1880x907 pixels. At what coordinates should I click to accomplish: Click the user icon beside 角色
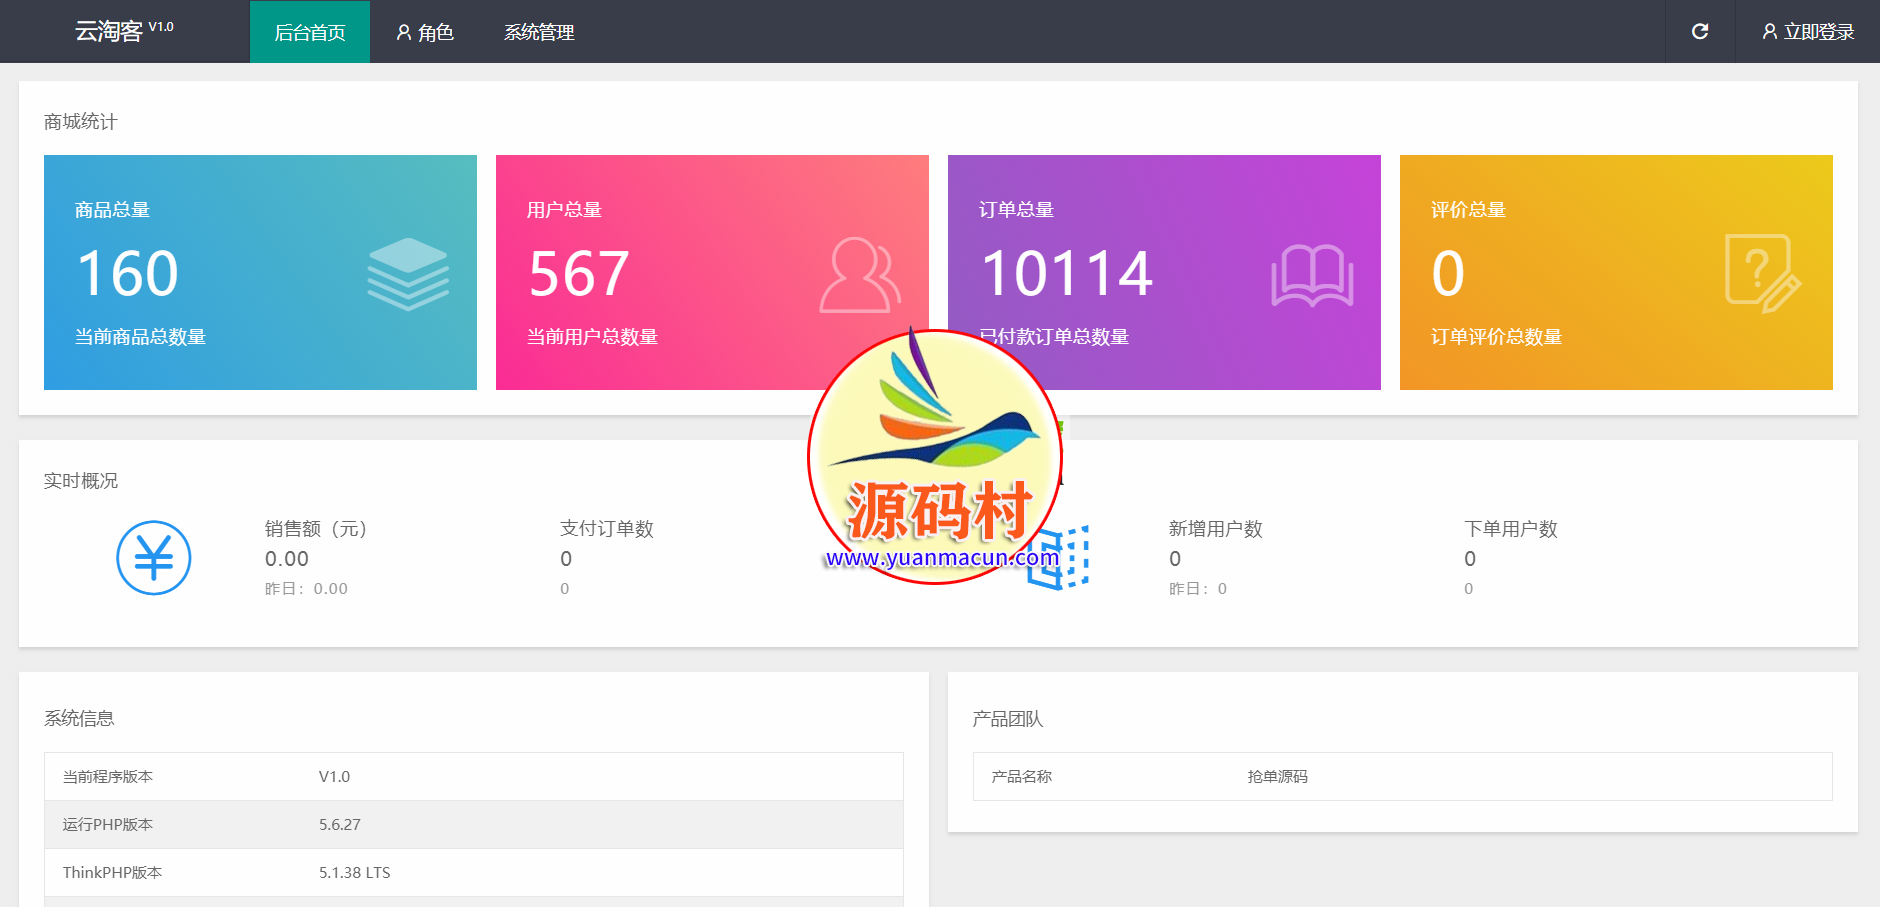click(x=404, y=32)
